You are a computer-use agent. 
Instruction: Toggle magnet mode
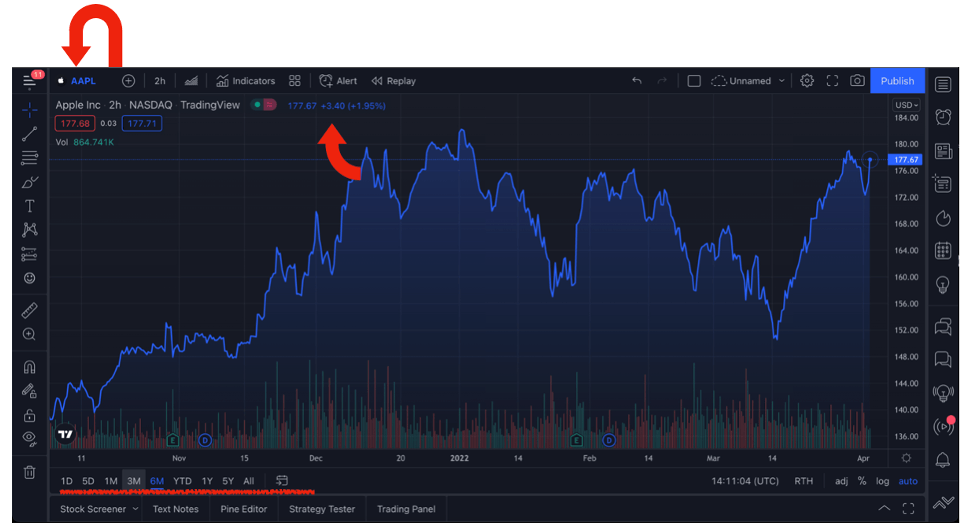tap(30, 367)
